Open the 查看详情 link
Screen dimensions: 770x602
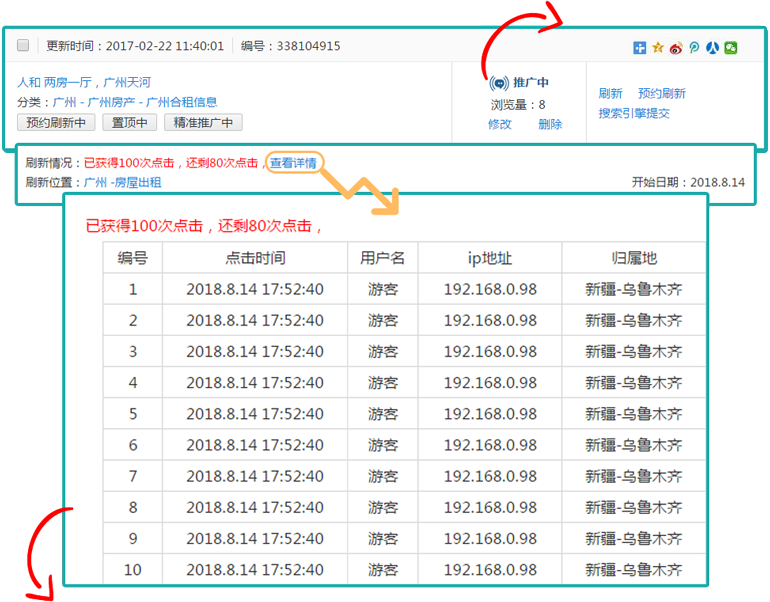pos(293,162)
